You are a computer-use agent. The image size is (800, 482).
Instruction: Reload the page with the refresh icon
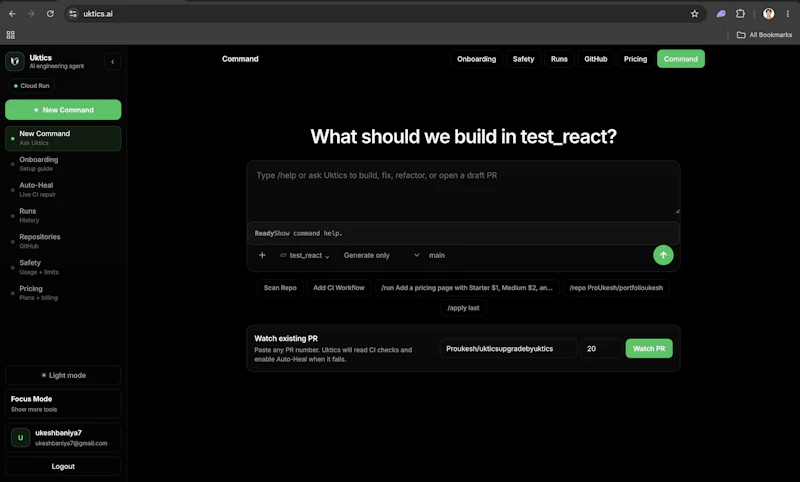click(x=50, y=14)
